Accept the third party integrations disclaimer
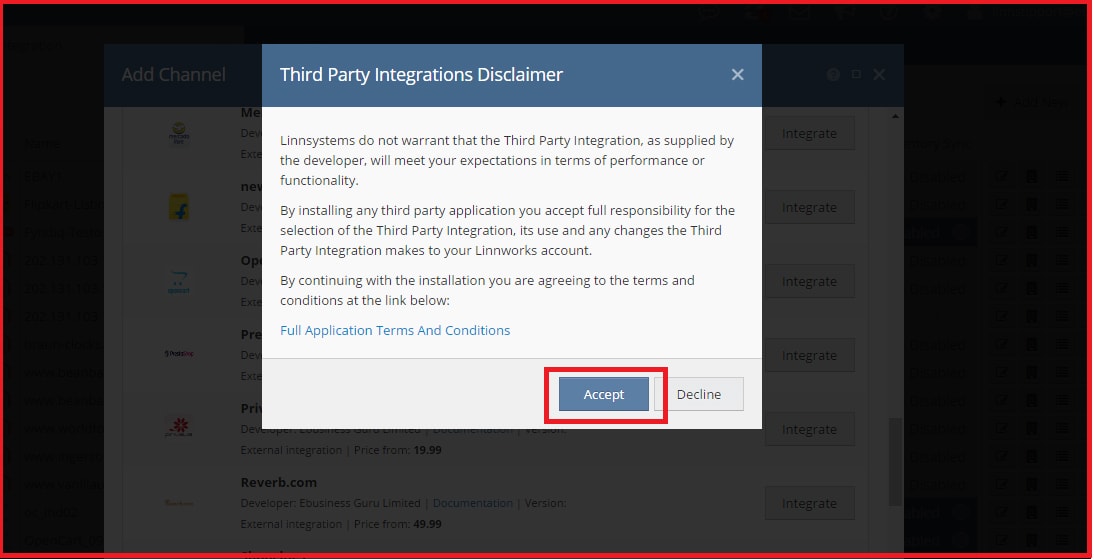 click(x=604, y=394)
